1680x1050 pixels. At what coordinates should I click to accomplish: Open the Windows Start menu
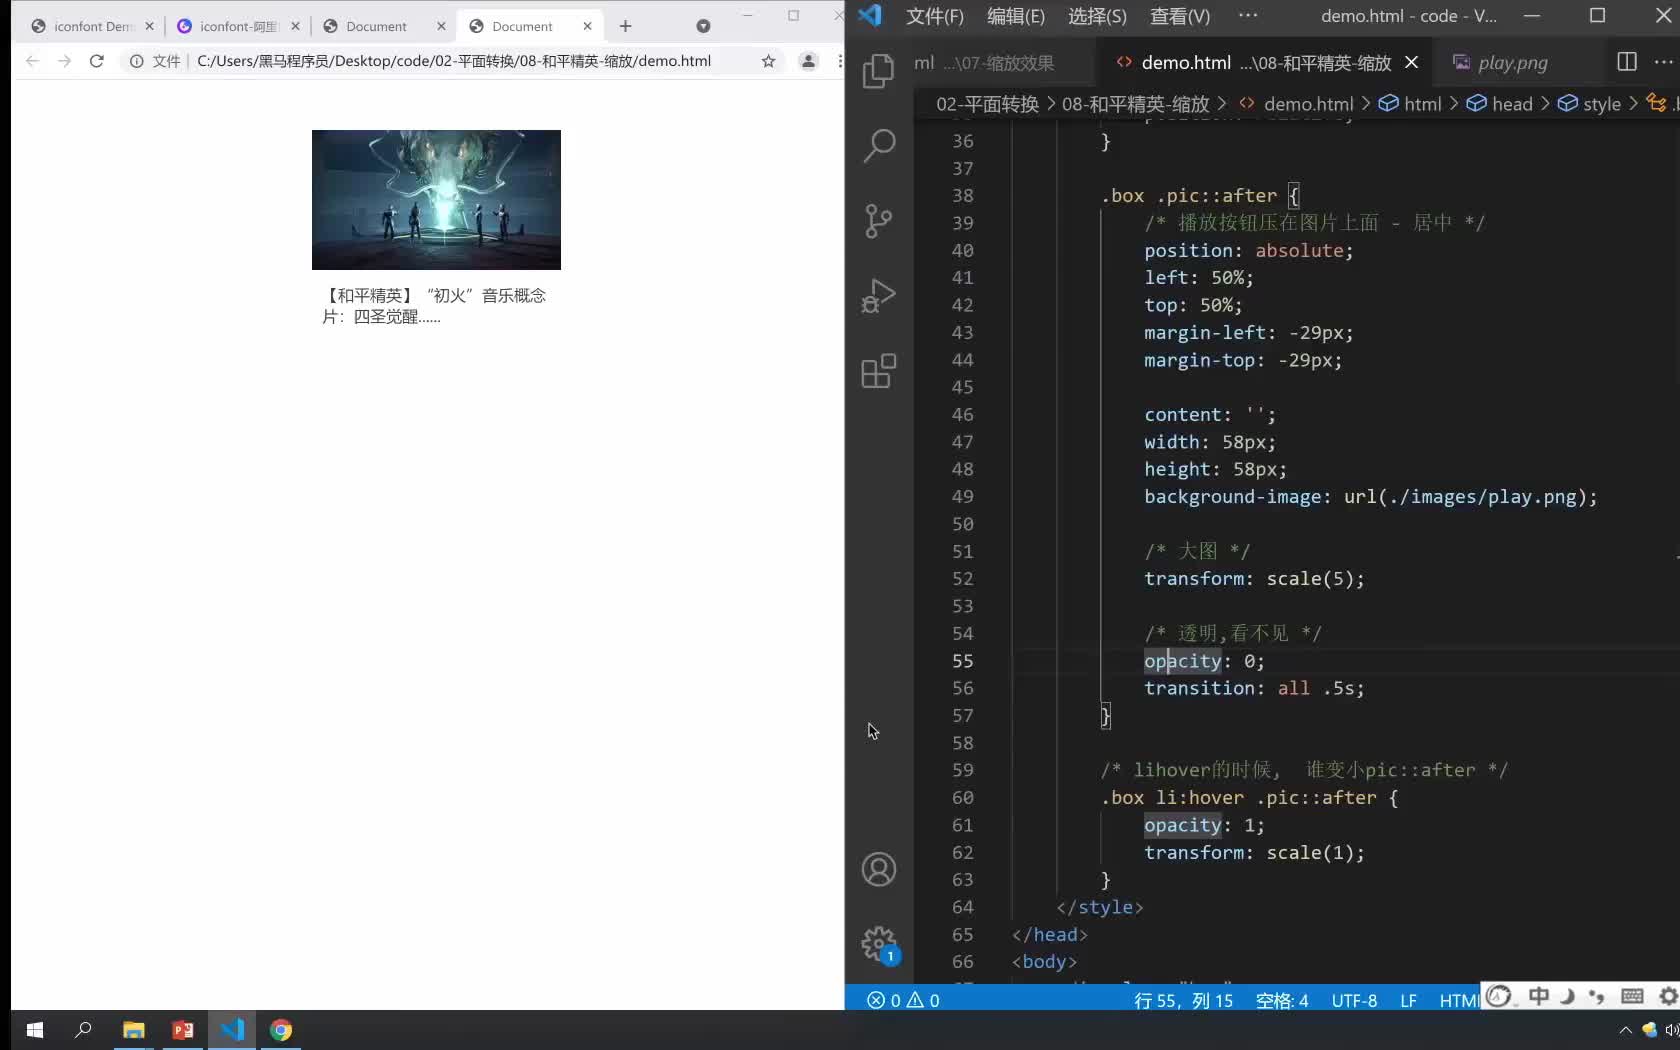(34, 1030)
